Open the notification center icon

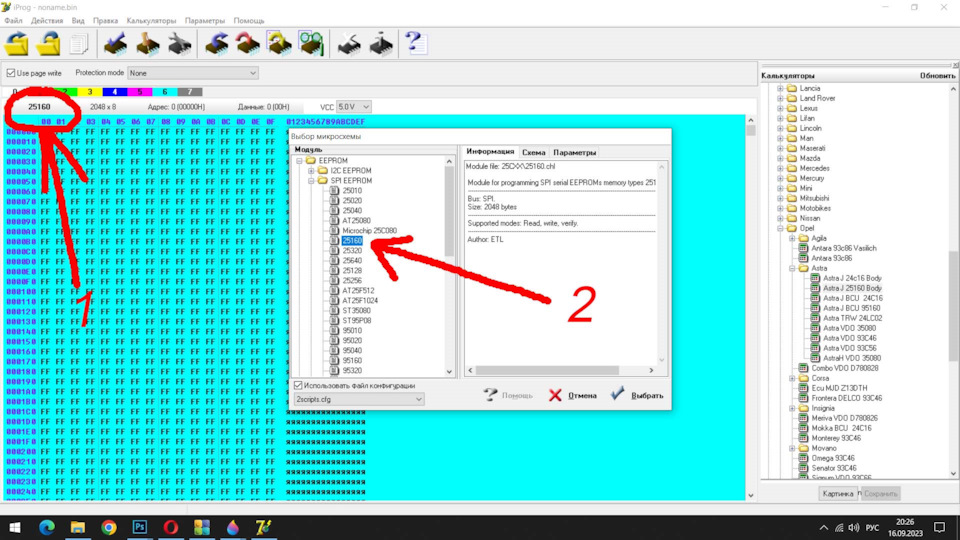940,527
